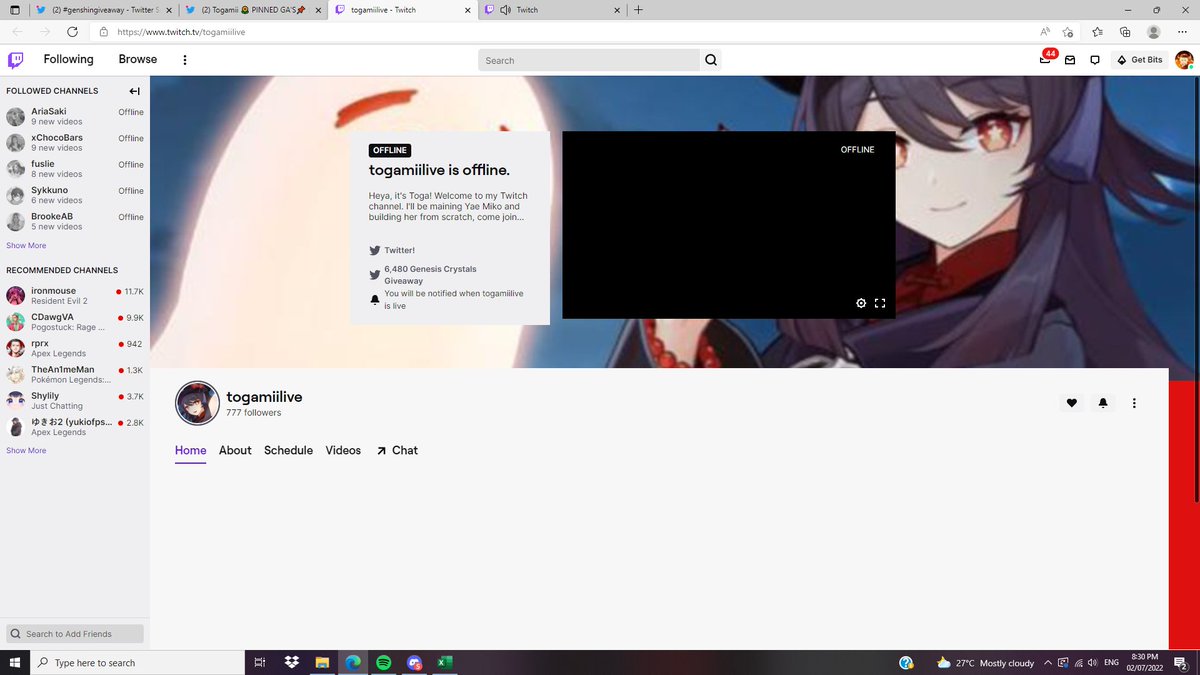Image resolution: width=1200 pixels, height=675 pixels.
Task: Open the Browse page
Action: [x=138, y=59]
